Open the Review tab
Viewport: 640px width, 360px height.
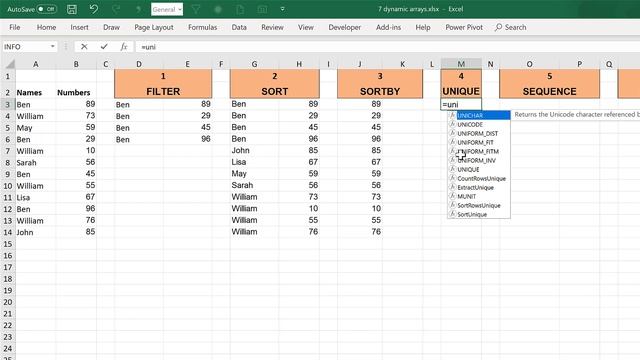click(x=272, y=27)
